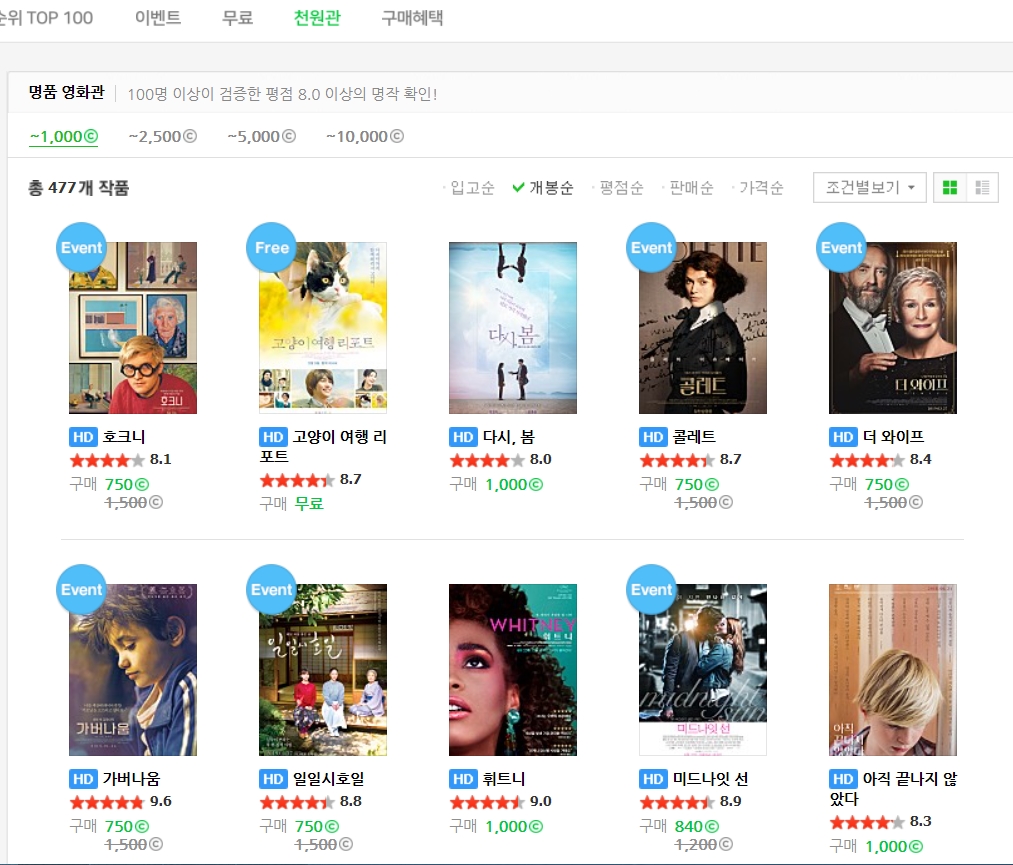
Task: Open 고양이 여행 리포트 title link
Action: (x=323, y=446)
